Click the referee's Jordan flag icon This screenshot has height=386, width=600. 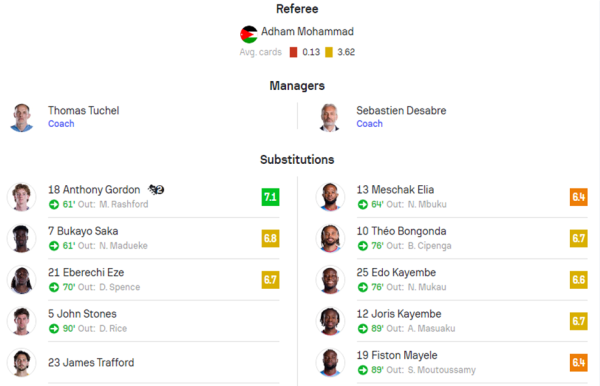point(249,34)
